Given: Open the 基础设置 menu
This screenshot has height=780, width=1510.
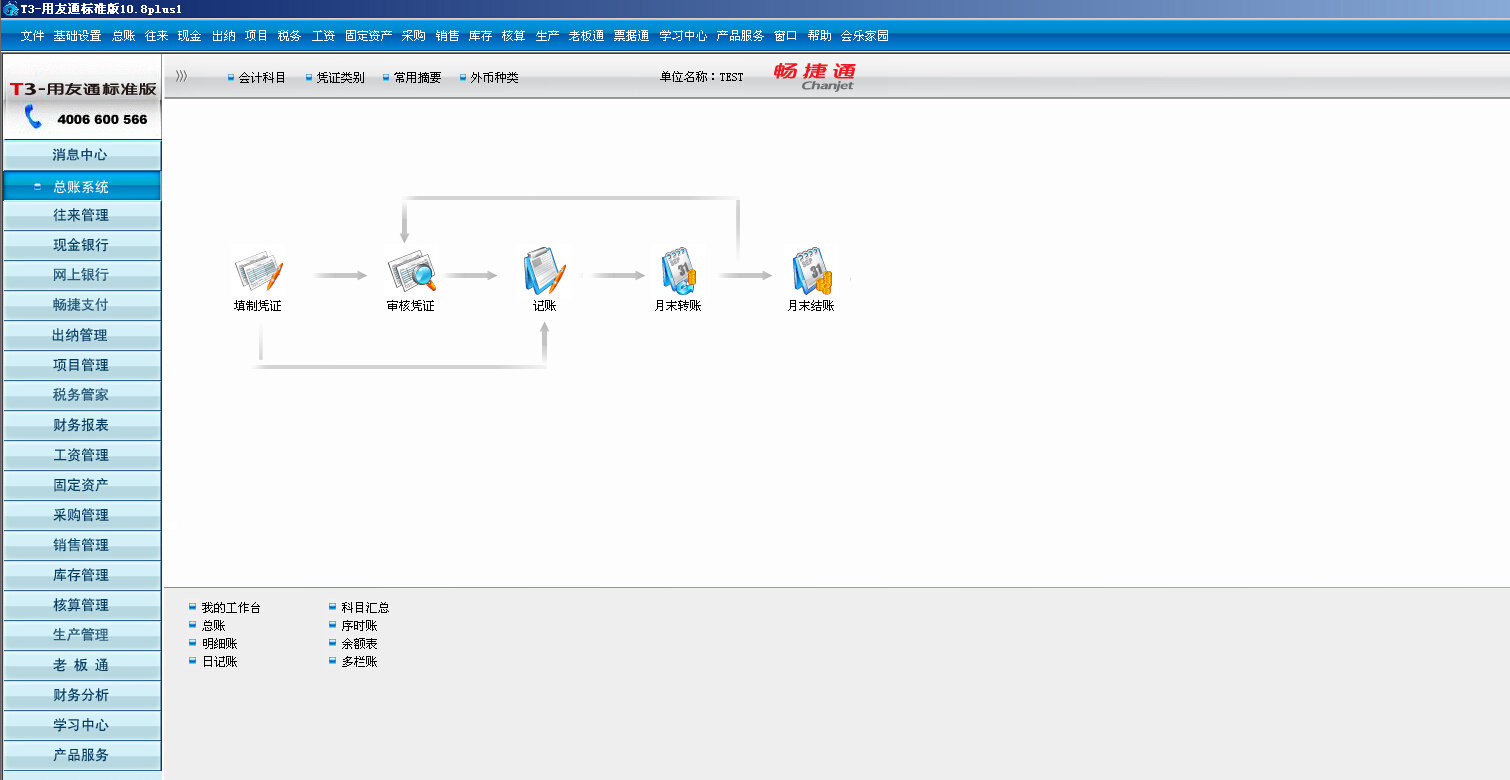Looking at the screenshot, I should pyautogui.click(x=77, y=36).
